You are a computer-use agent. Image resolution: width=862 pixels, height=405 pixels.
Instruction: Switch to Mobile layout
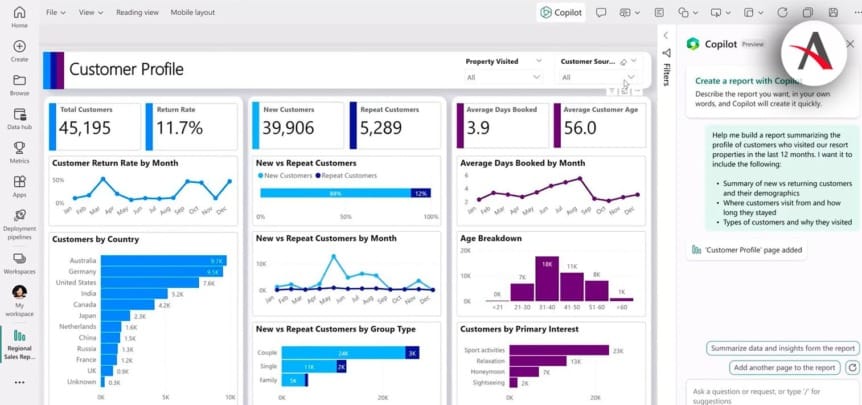192,12
